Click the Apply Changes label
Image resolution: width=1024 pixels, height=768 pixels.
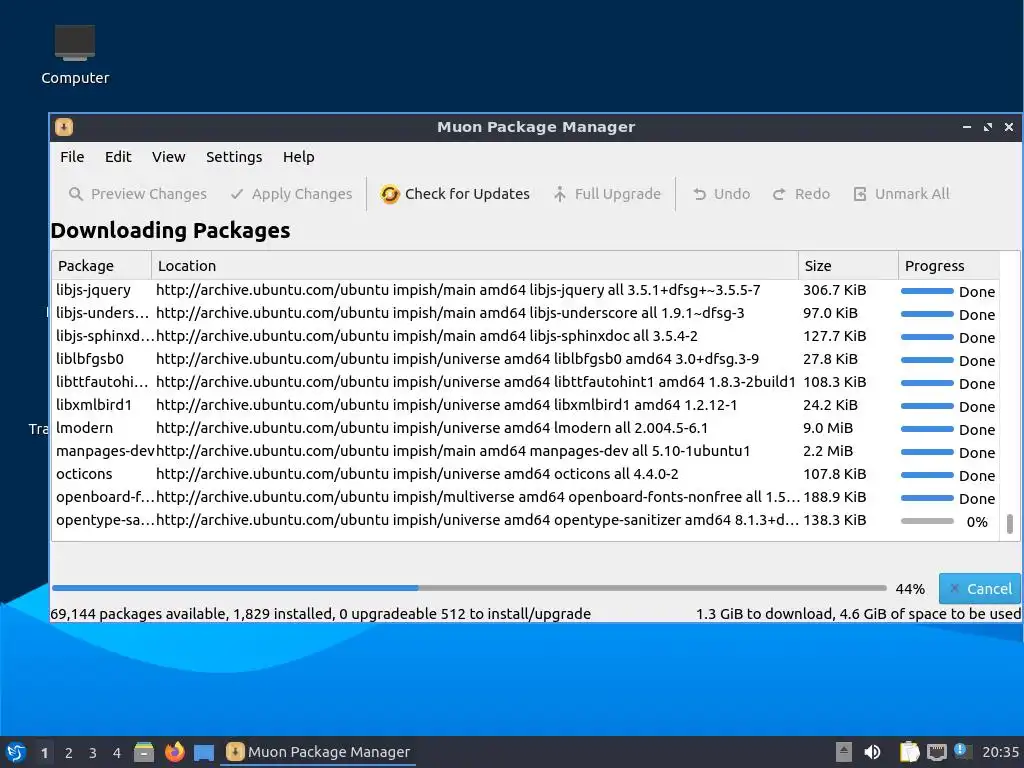302,194
